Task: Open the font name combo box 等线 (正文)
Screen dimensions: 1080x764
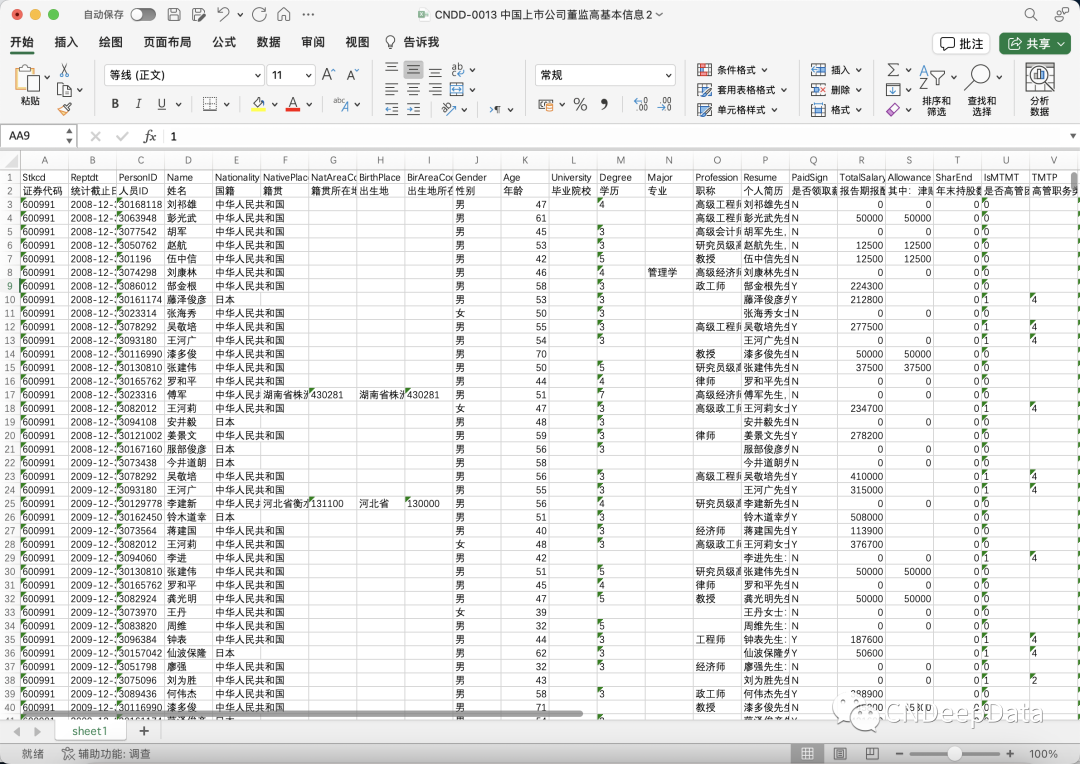Action: (185, 74)
